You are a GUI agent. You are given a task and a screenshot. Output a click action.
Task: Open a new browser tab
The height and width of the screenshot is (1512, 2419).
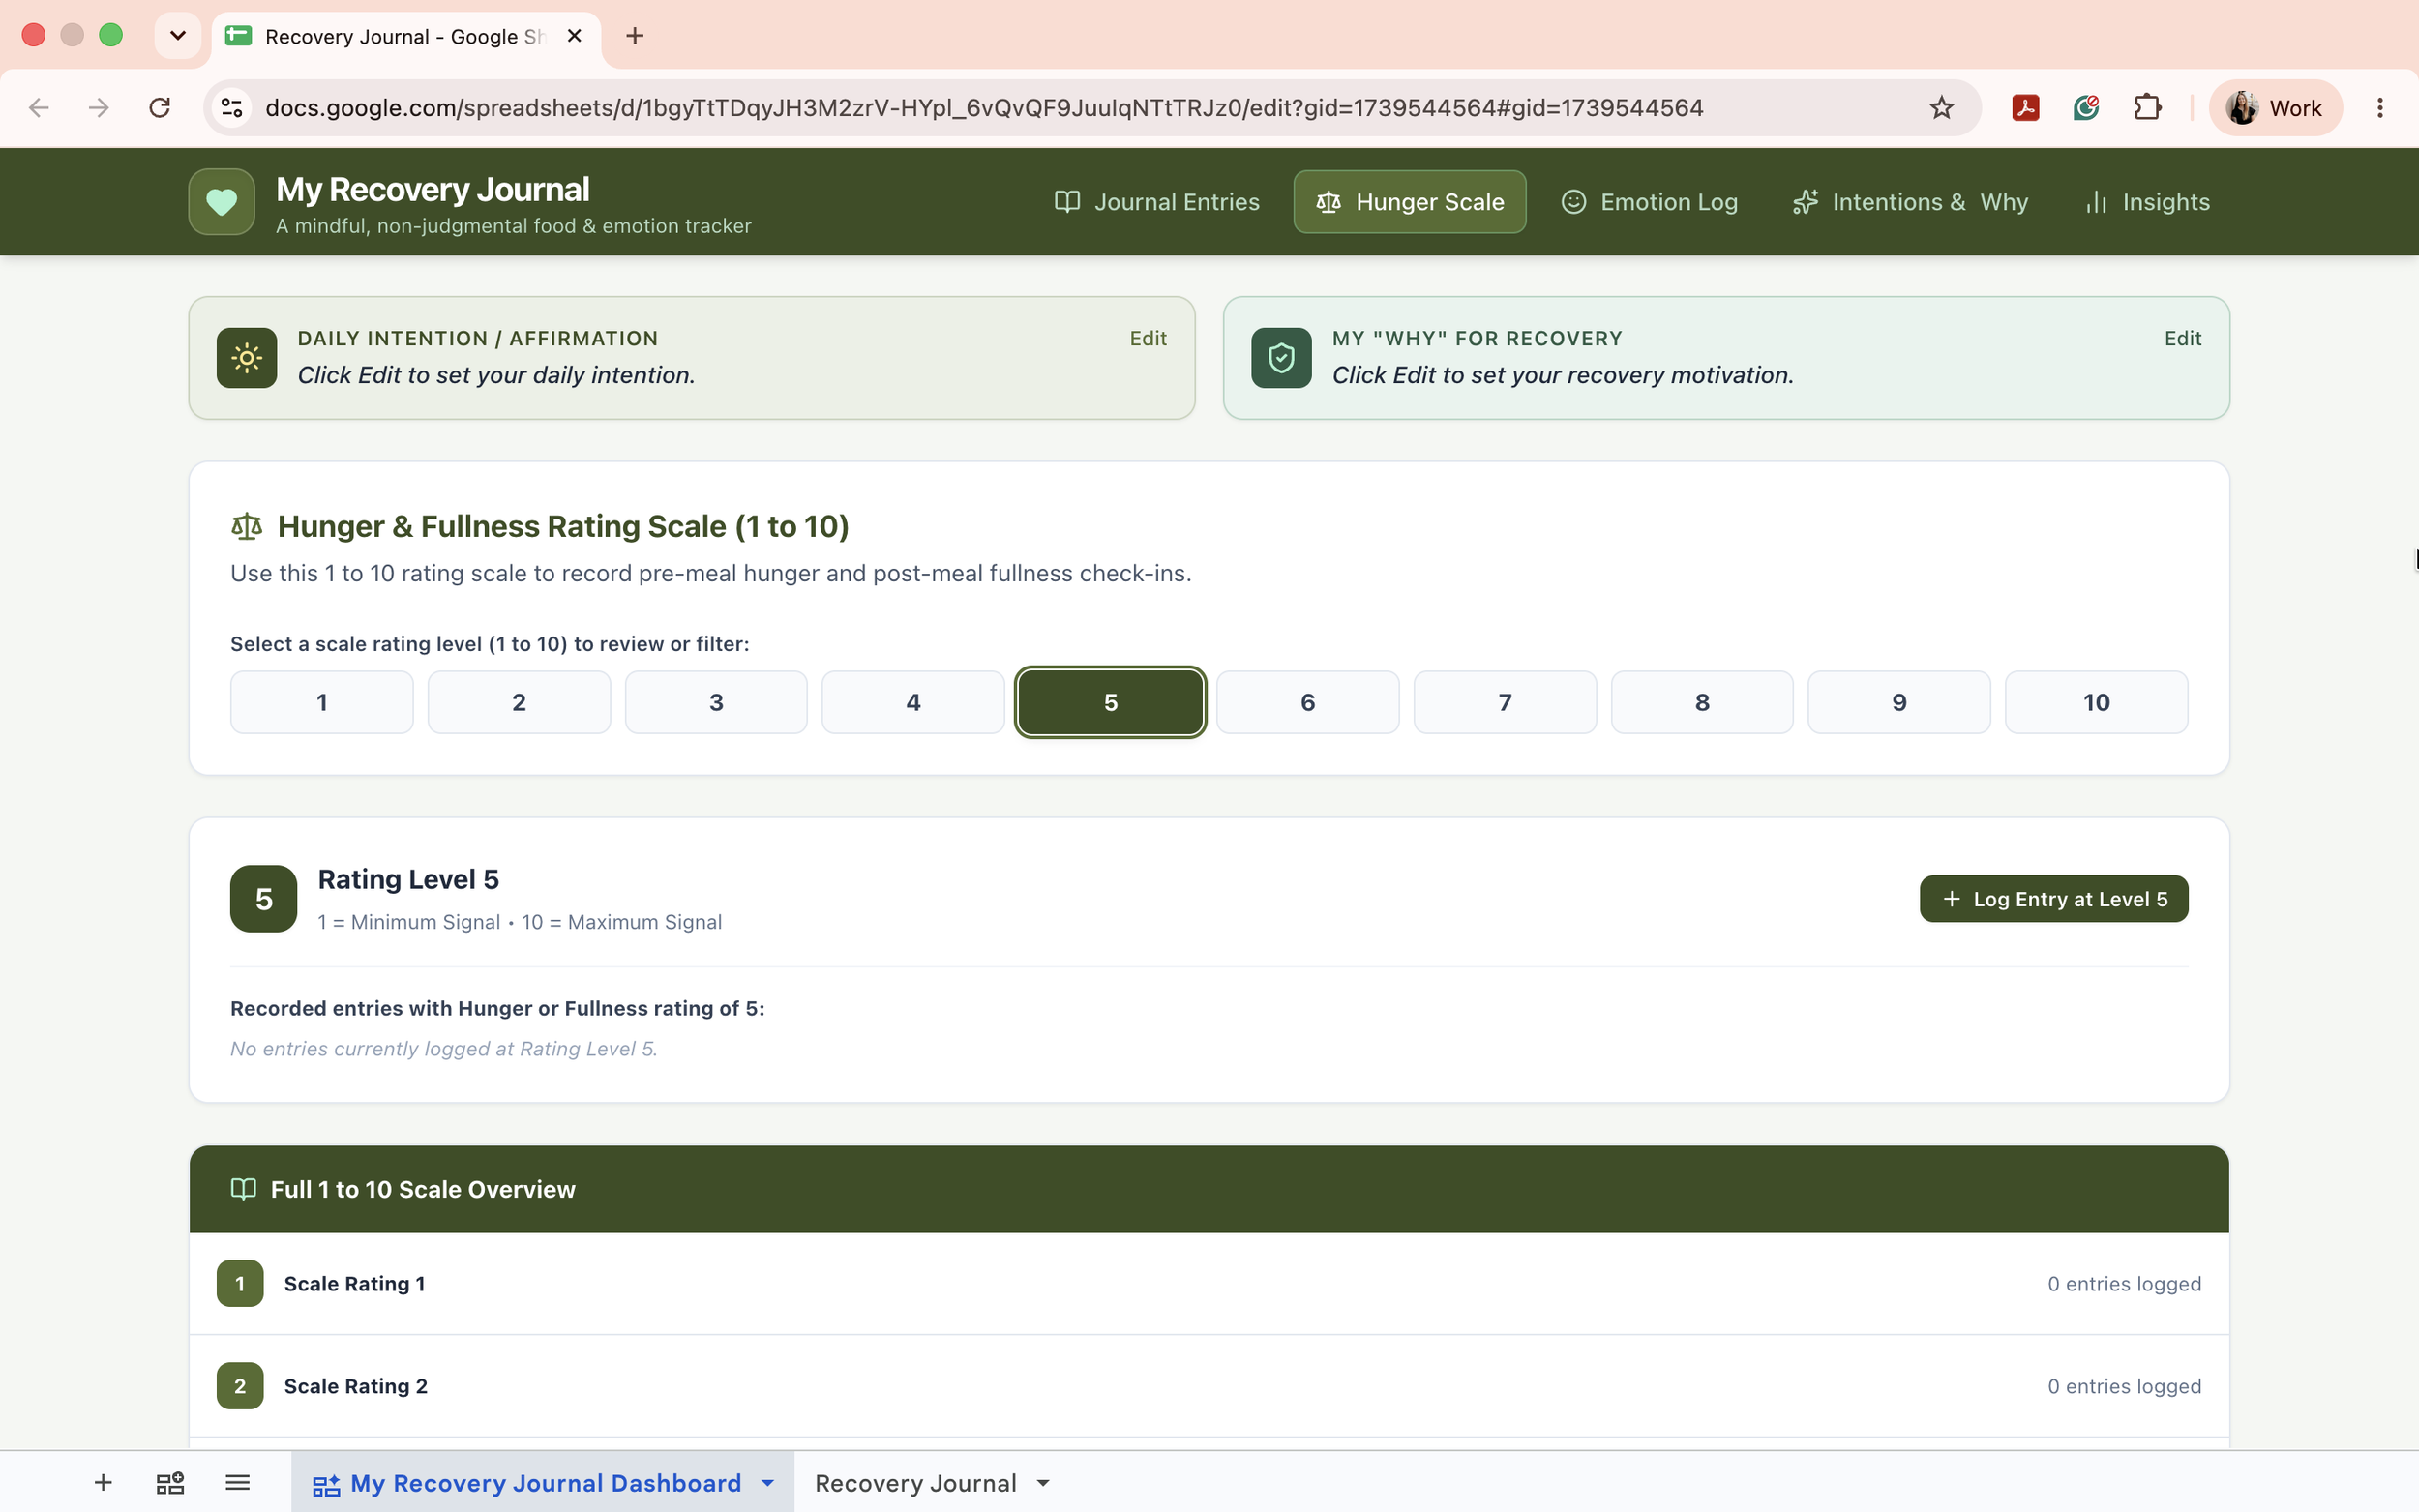coord(634,36)
